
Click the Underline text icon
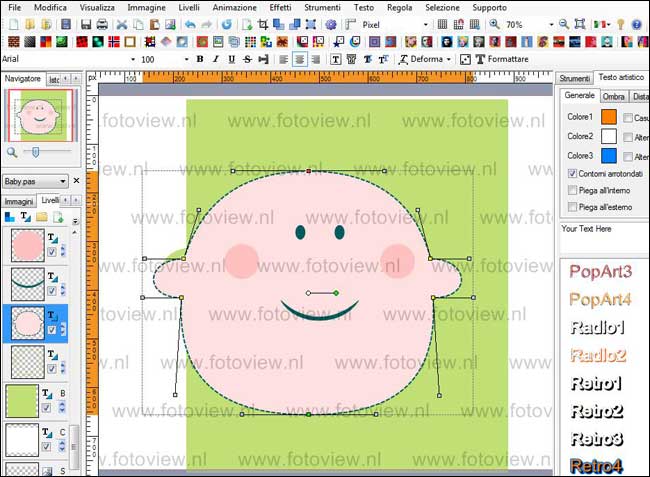(x=230, y=59)
